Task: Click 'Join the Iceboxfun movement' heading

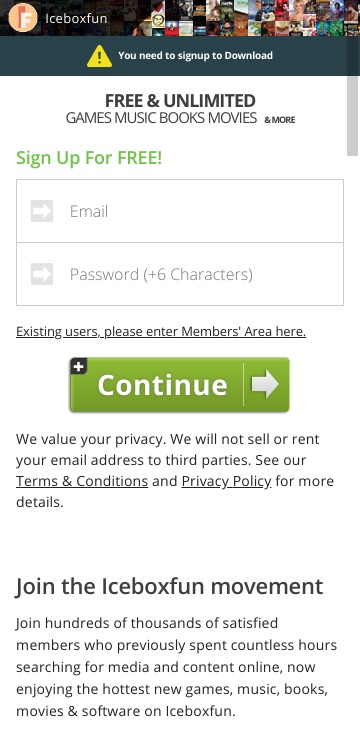Action: coord(169,587)
